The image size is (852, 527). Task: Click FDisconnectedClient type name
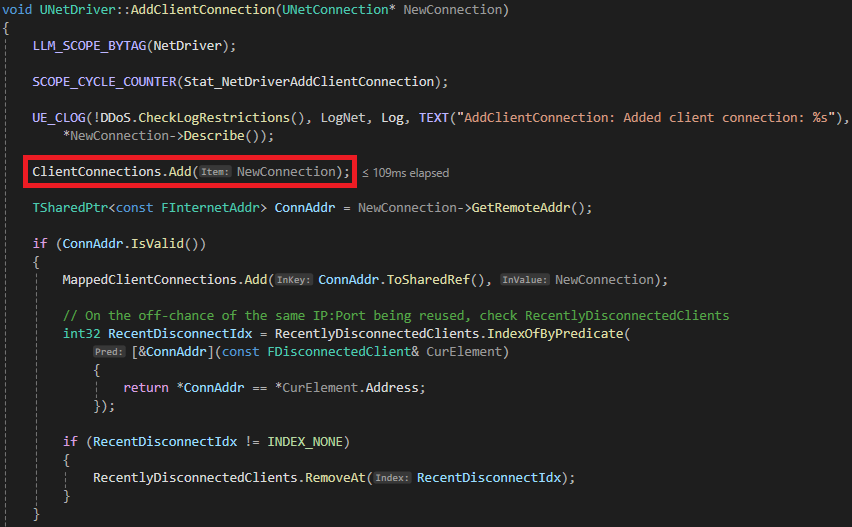click(339, 352)
